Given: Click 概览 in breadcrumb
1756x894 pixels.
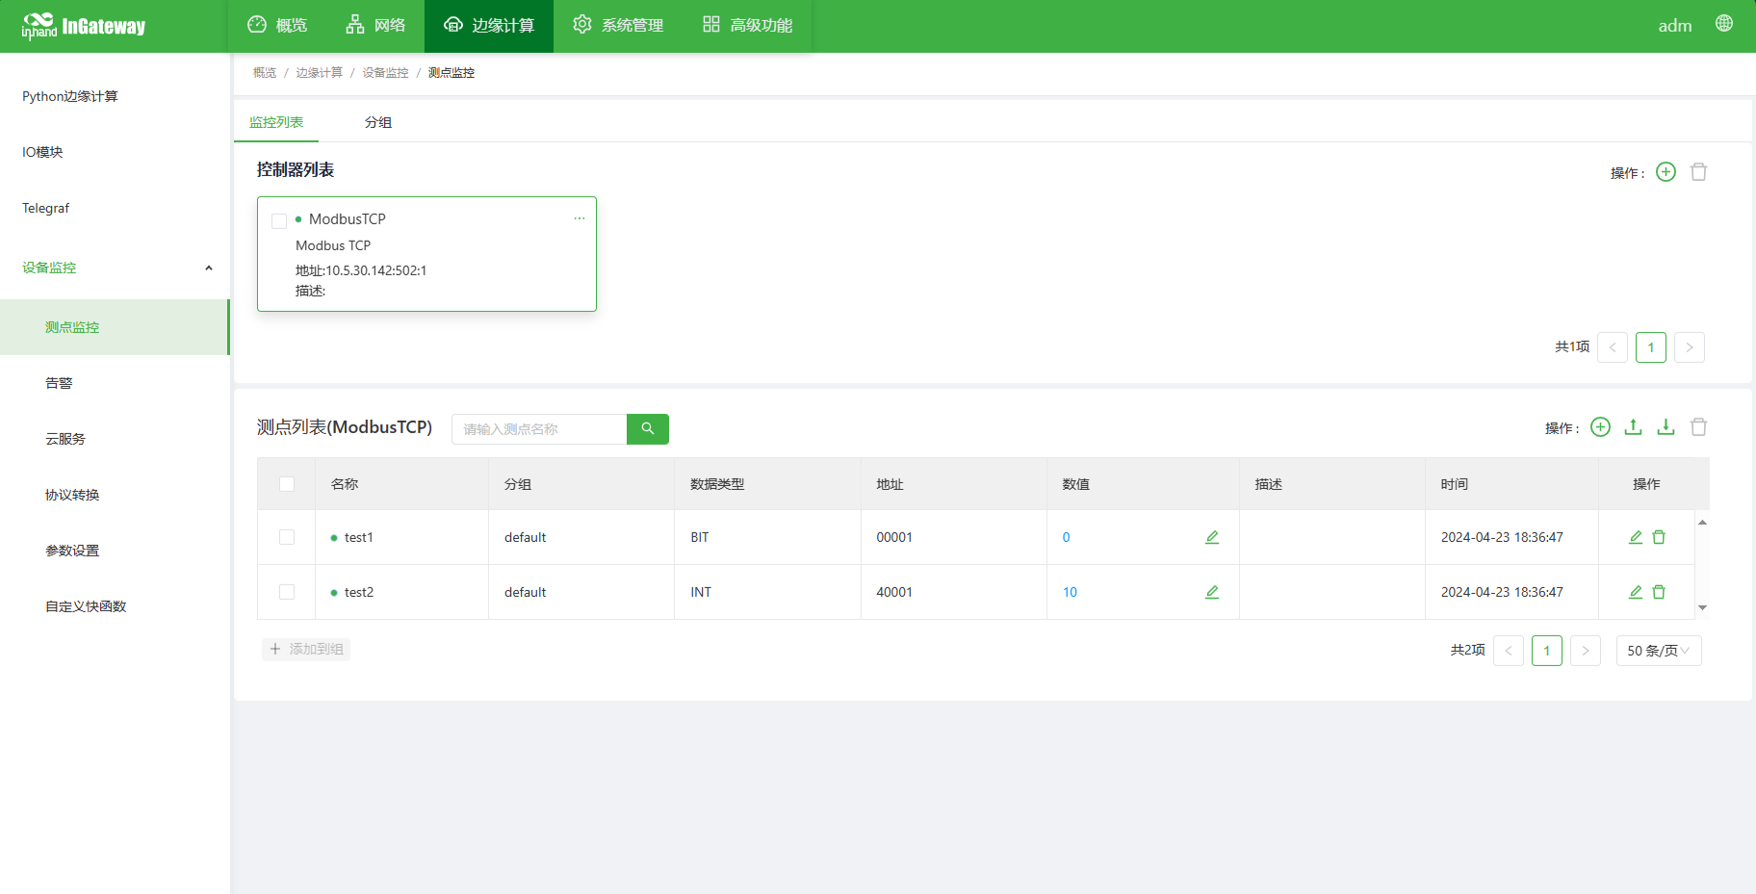Looking at the screenshot, I should click(x=265, y=73).
